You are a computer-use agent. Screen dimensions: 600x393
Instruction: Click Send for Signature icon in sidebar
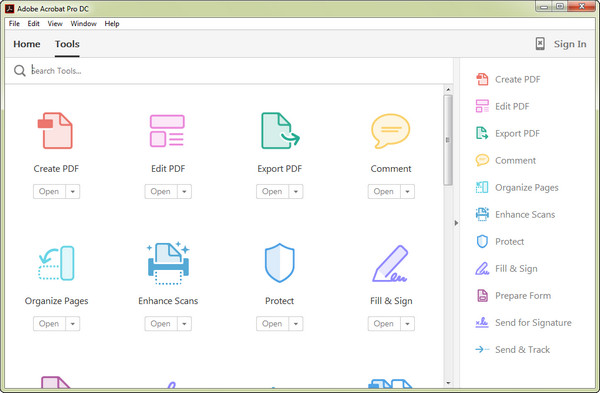pyautogui.click(x=482, y=323)
